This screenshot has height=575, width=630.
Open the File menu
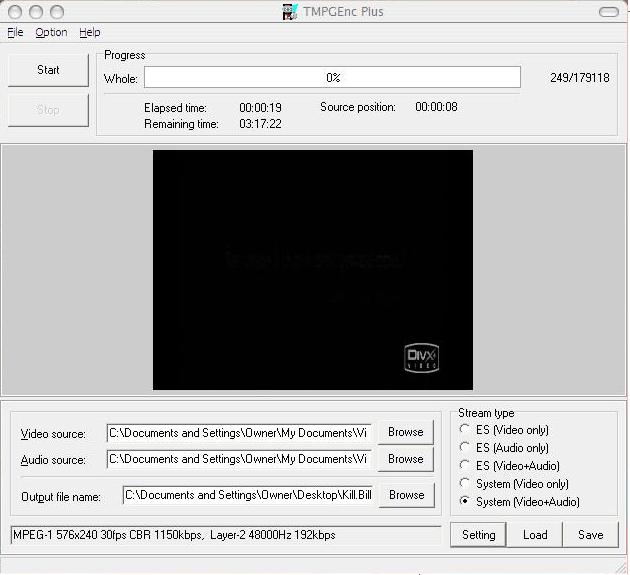15,32
